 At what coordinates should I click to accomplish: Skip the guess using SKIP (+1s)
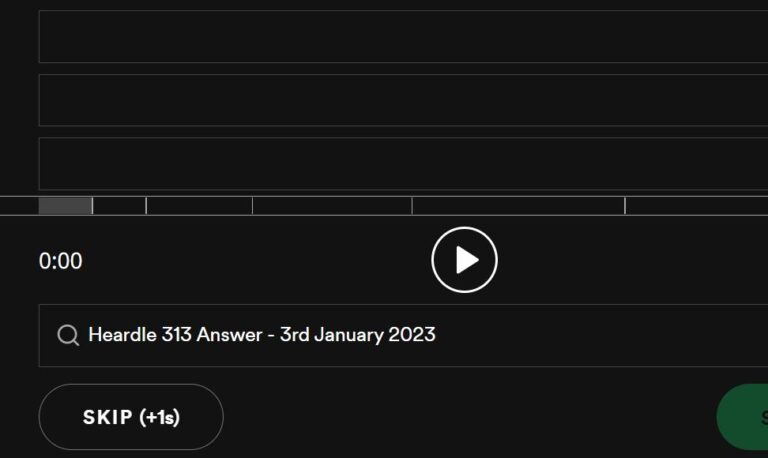point(131,417)
